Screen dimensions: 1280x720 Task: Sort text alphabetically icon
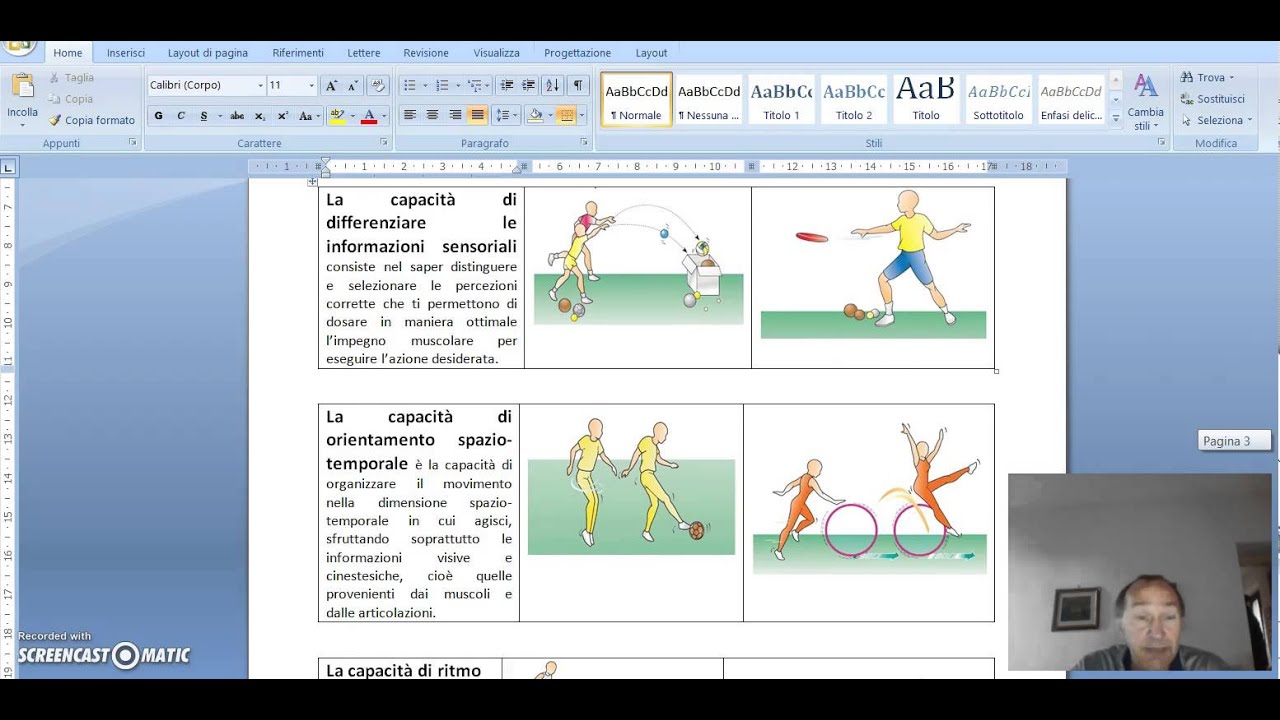click(x=553, y=86)
